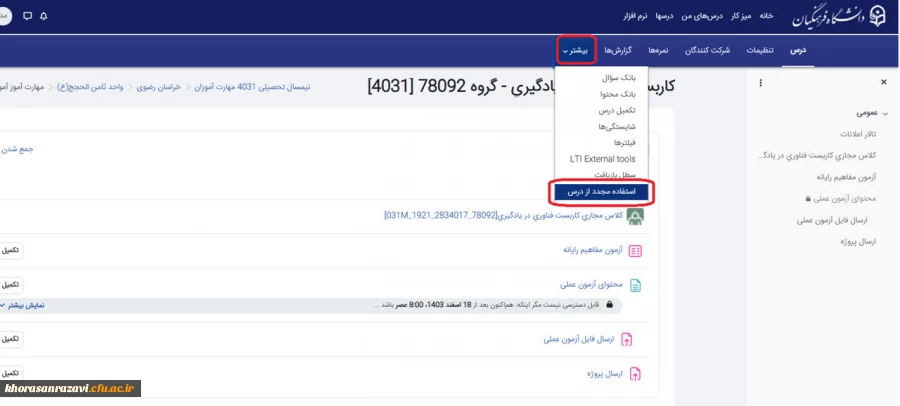Click the ارسال فایل آزمون عملی assignment icon
900x406 pixels.
[x=627, y=339]
